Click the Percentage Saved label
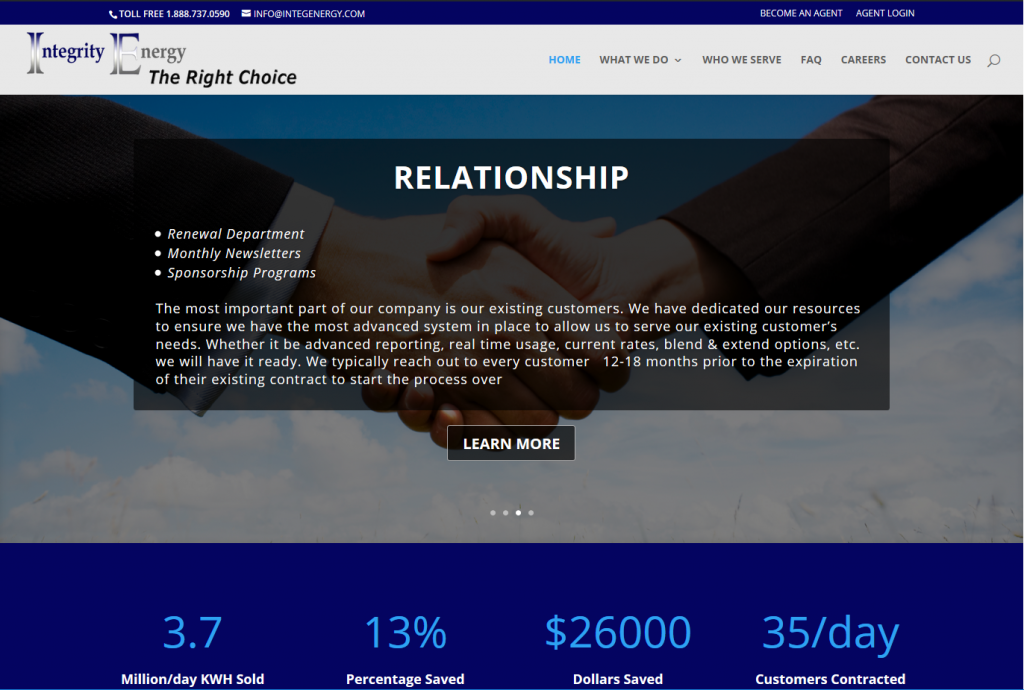This screenshot has height=690, width=1024. click(405, 679)
